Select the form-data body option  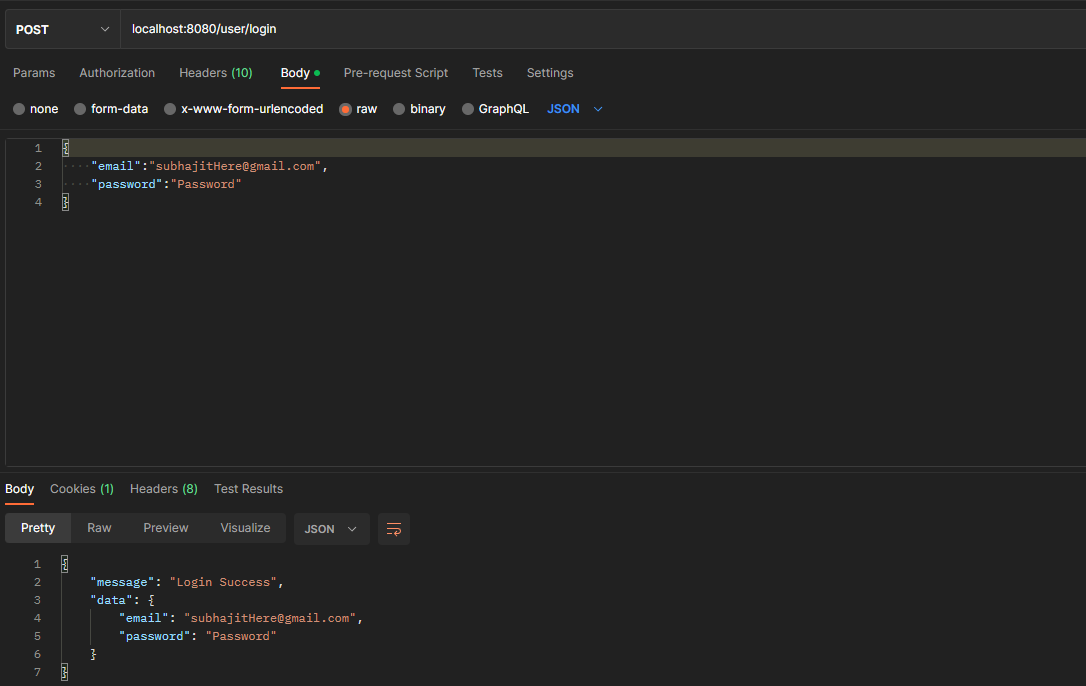point(111,108)
